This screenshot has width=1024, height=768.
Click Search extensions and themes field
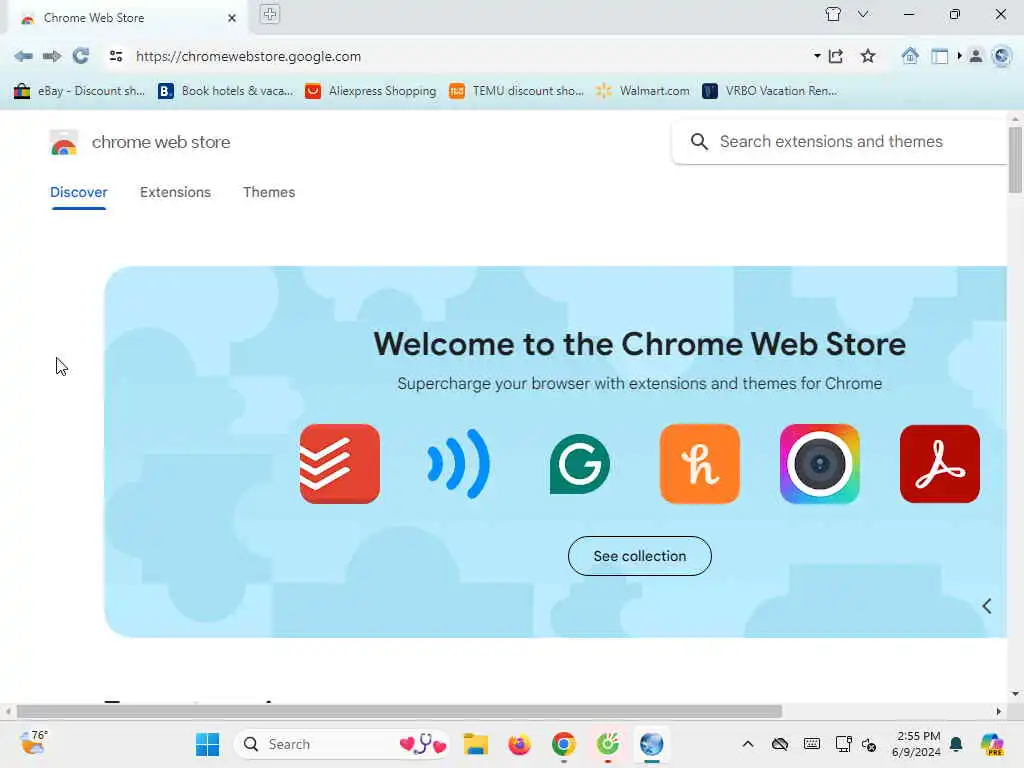[840, 142]
